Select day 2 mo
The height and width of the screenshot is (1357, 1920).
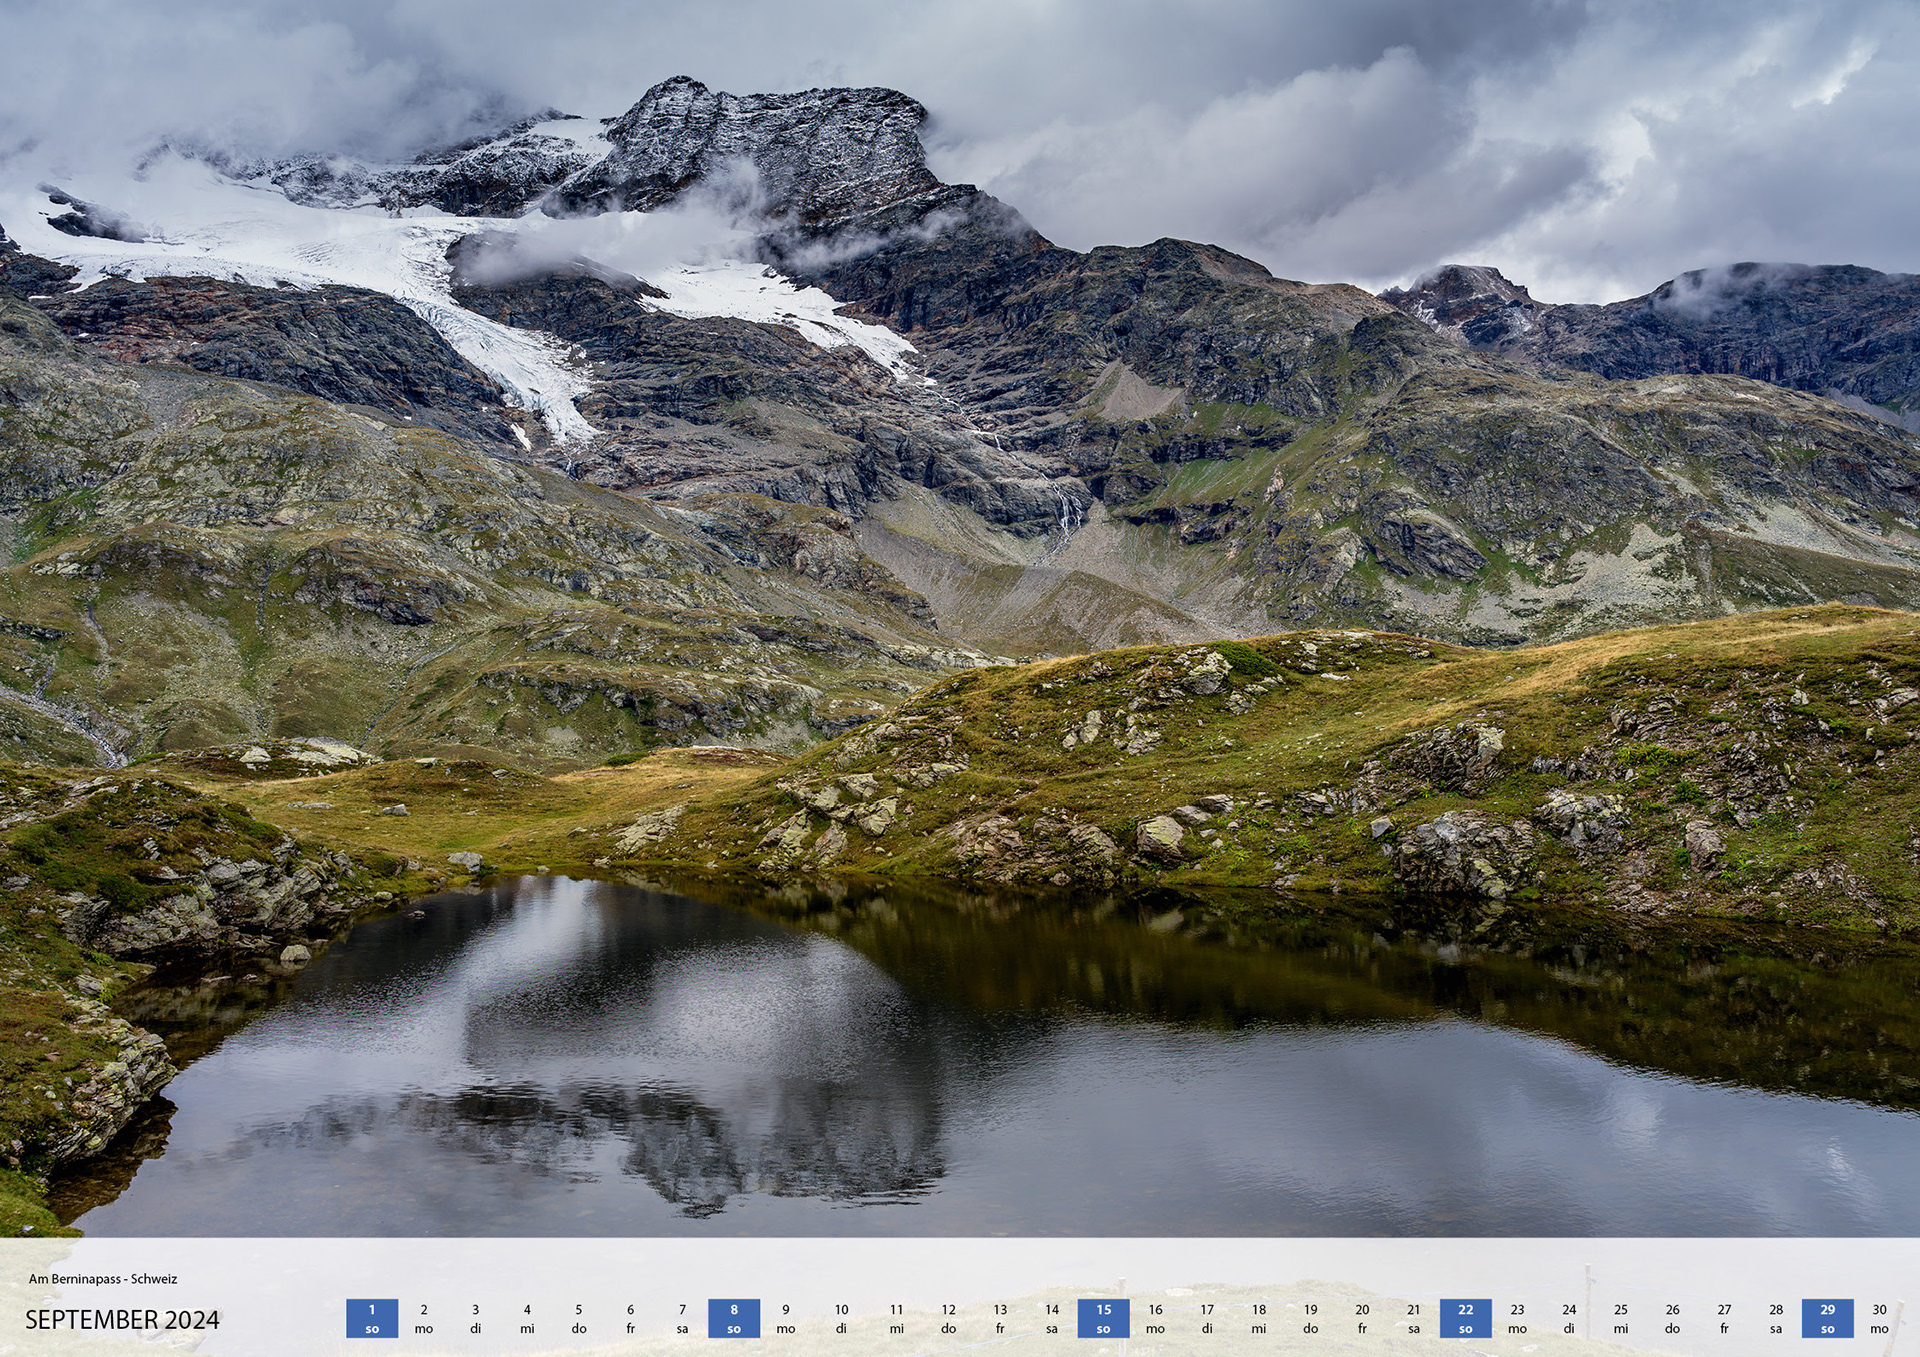pyautogui.click(x=424, y=1318)
